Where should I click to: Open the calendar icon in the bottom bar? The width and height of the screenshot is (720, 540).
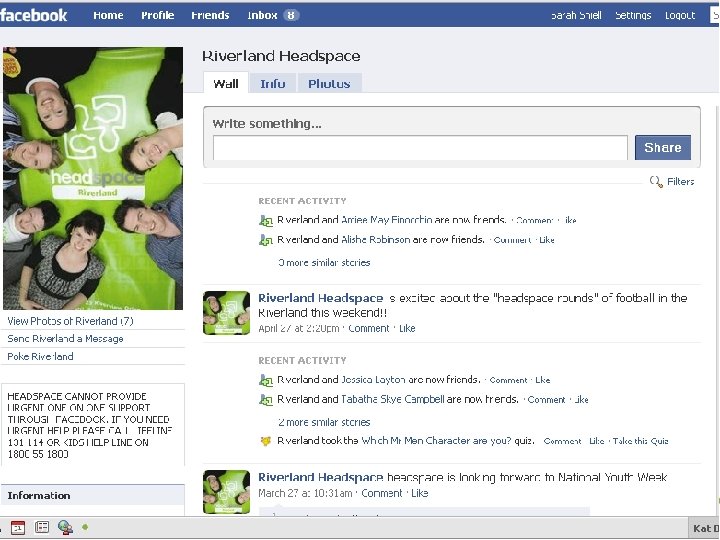(18, 528)
